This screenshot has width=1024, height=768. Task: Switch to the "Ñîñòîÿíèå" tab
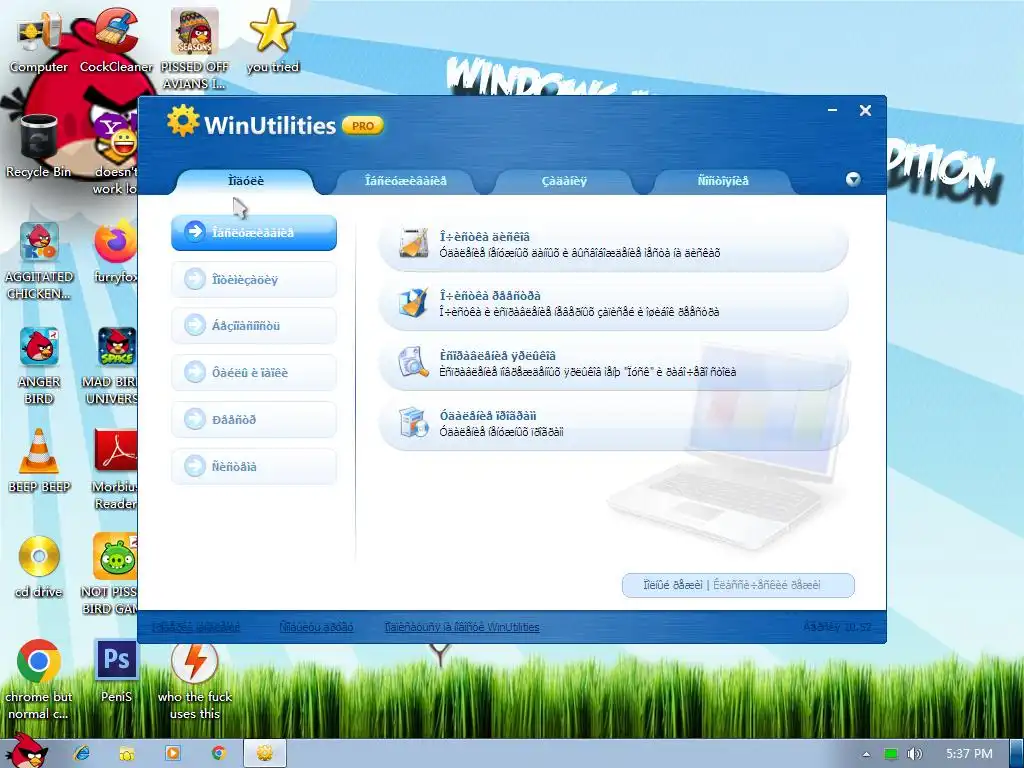(x=723, y=181)
